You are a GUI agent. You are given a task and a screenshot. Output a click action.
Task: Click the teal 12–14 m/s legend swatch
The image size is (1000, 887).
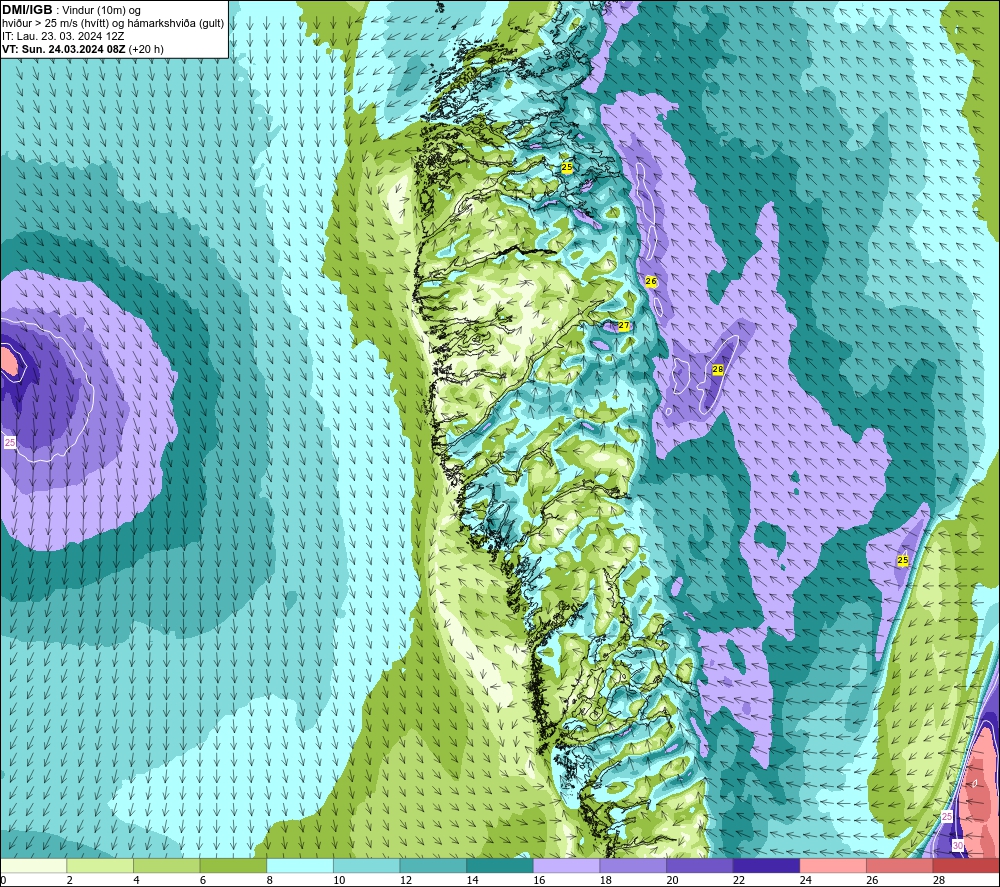[433, 865]
